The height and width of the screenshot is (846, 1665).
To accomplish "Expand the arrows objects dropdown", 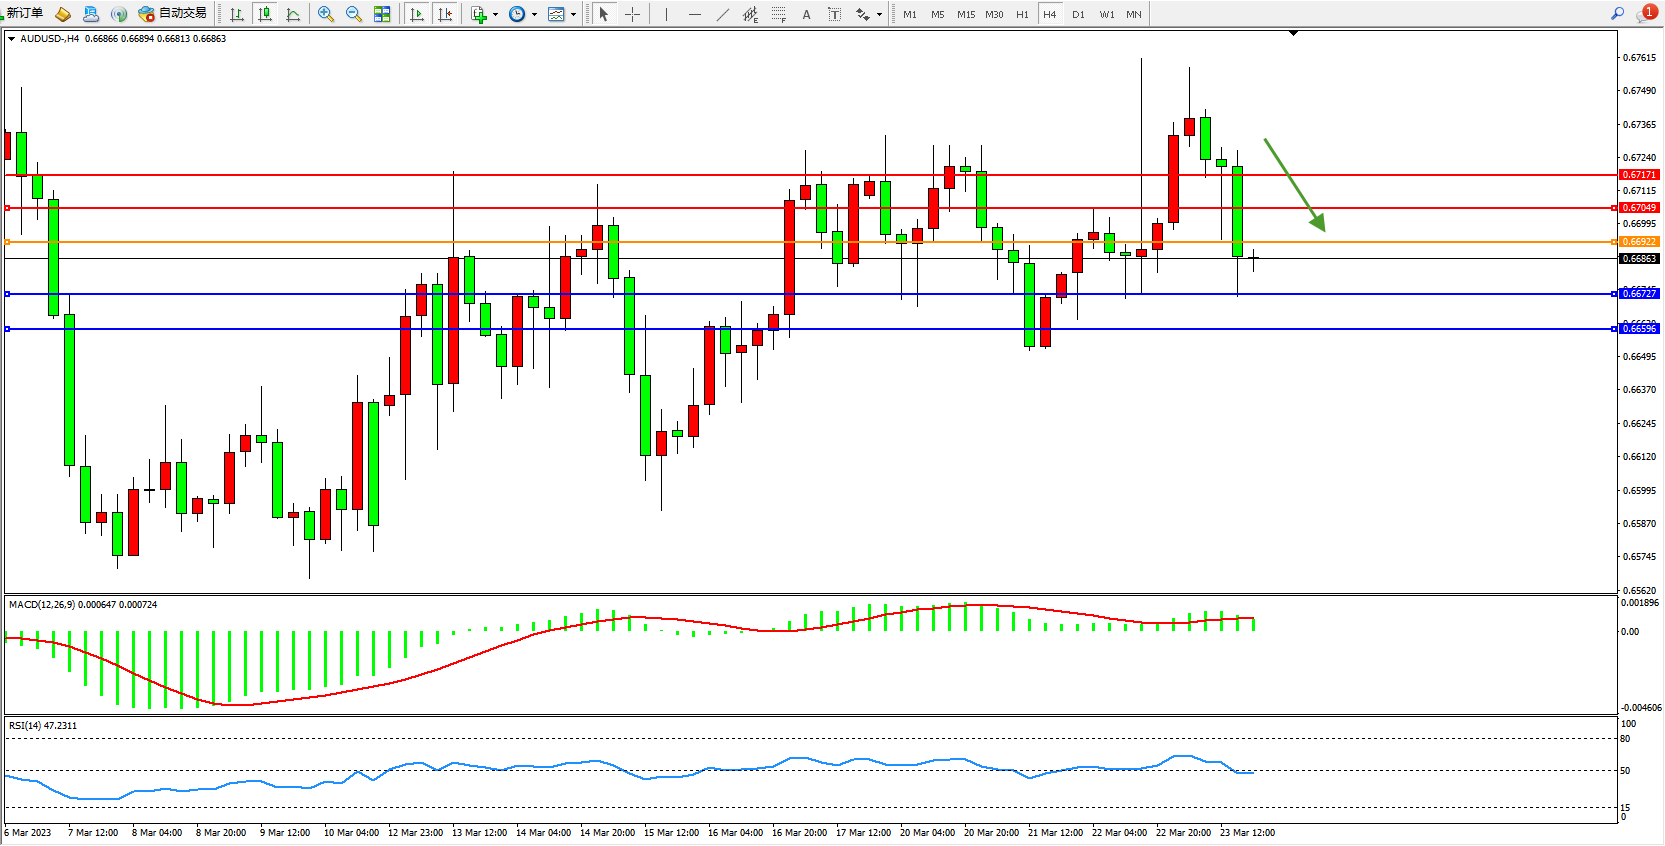I will pyautogui.click(x=879, y=14).
